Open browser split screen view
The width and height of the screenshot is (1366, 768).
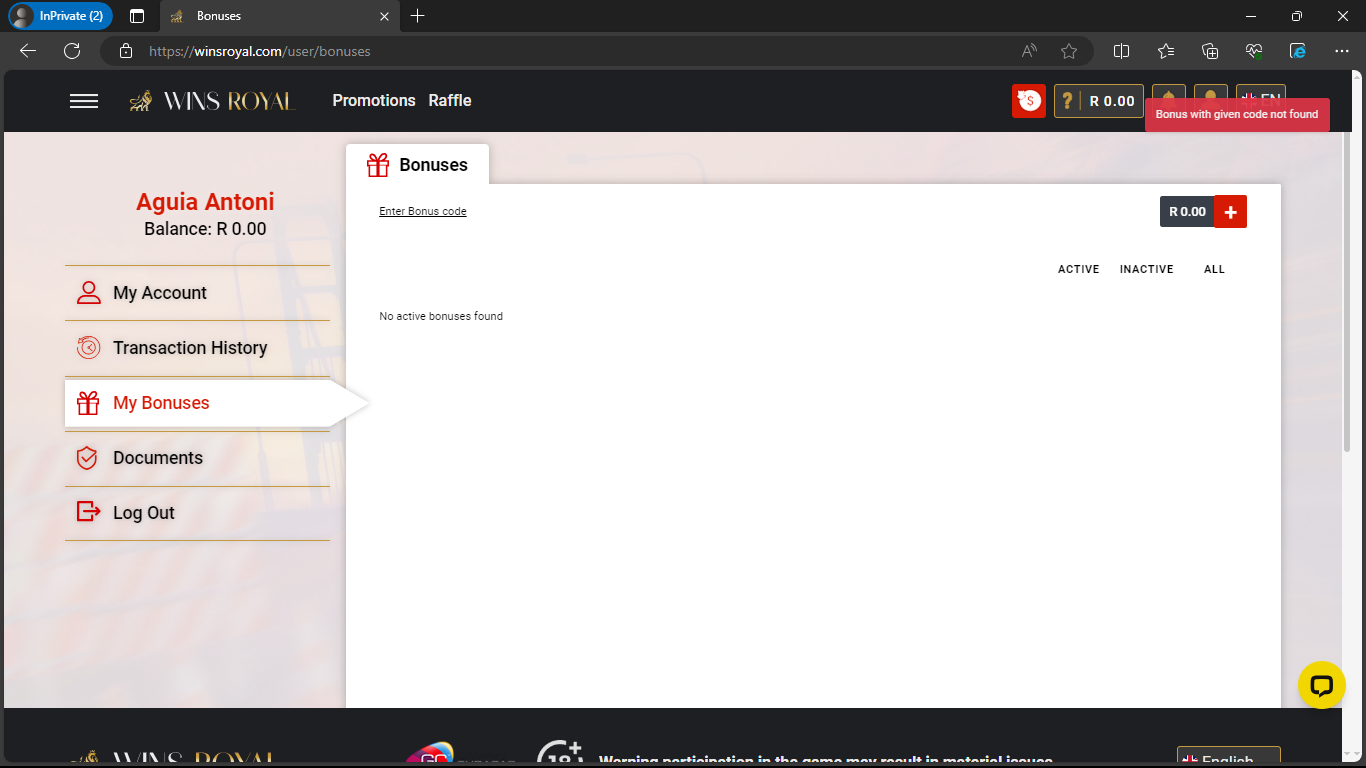click(1122, 51)
